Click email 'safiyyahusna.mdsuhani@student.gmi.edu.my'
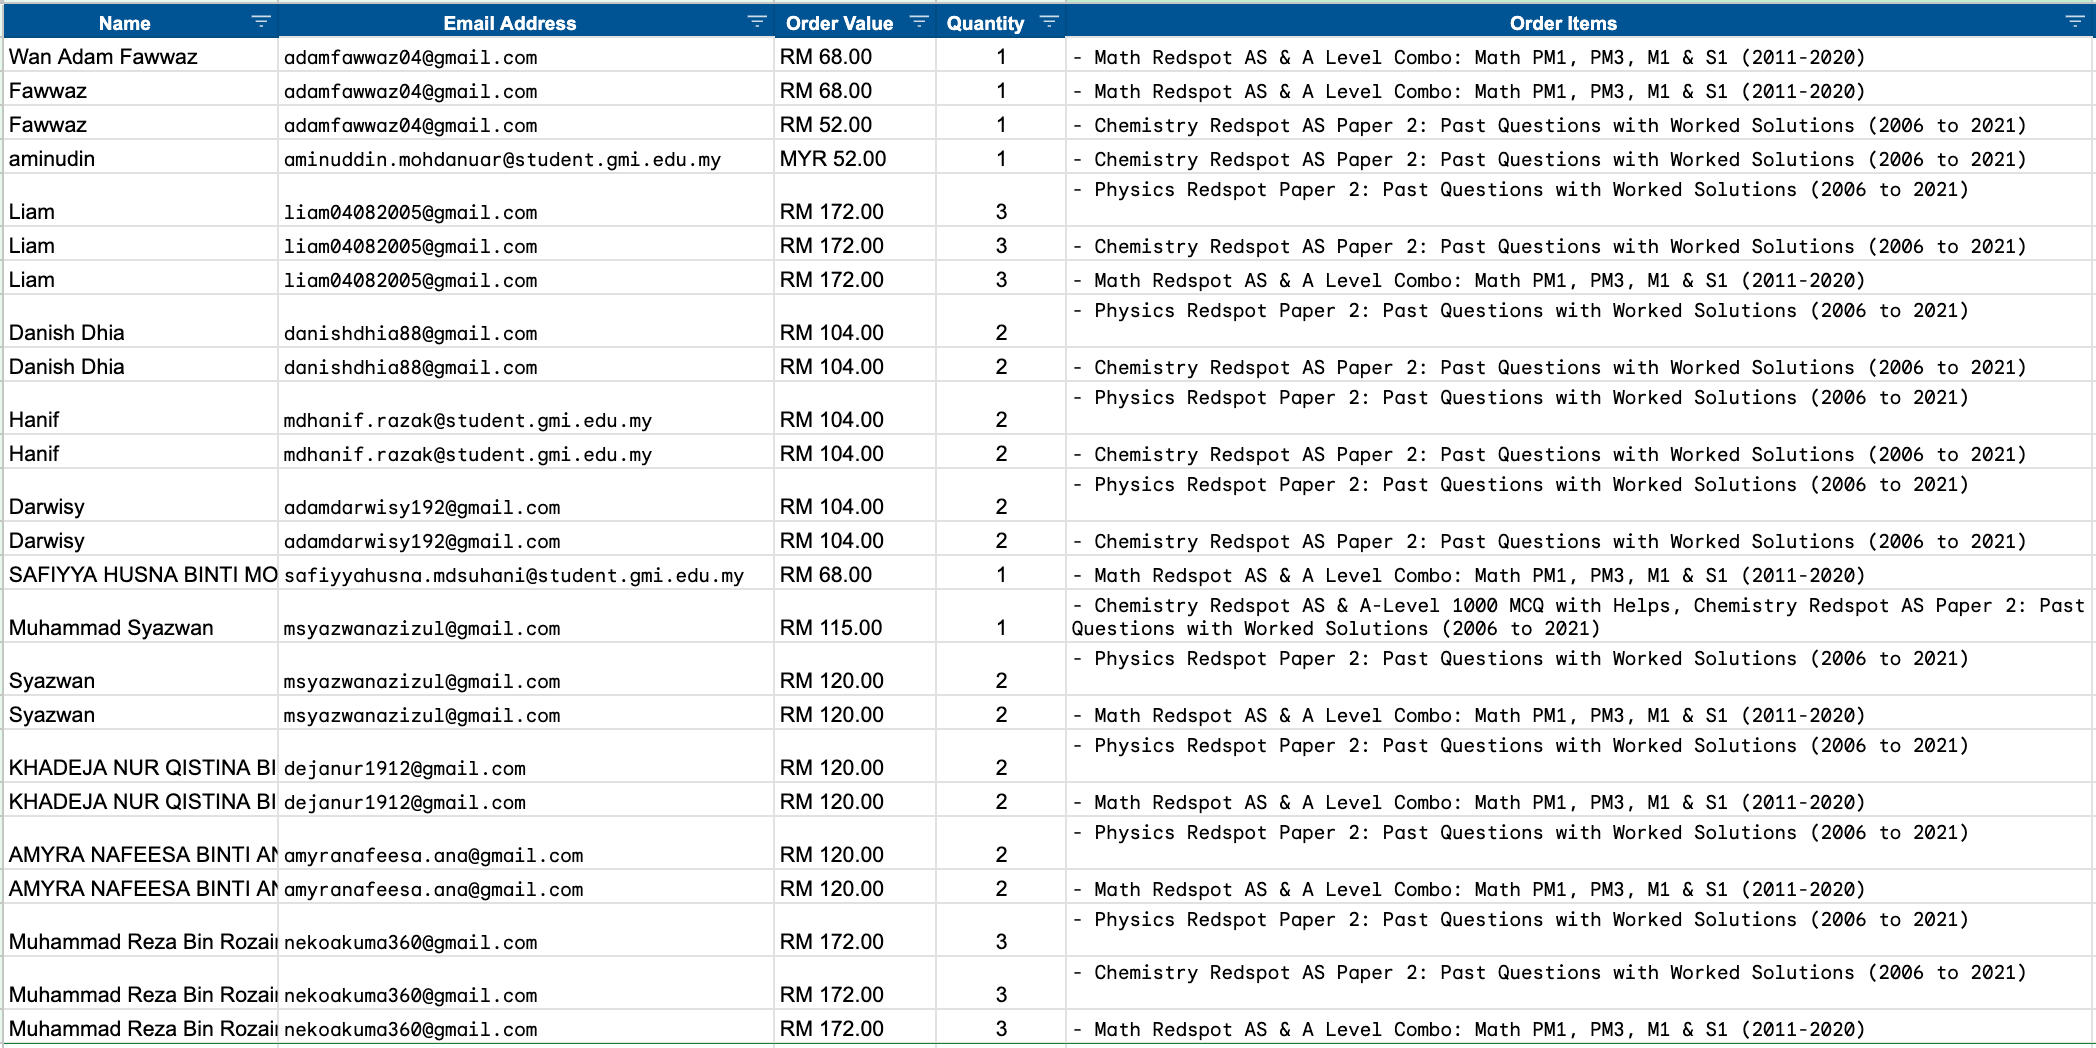The height and width of the screenshot is (1048, 2096). [526, 574]
